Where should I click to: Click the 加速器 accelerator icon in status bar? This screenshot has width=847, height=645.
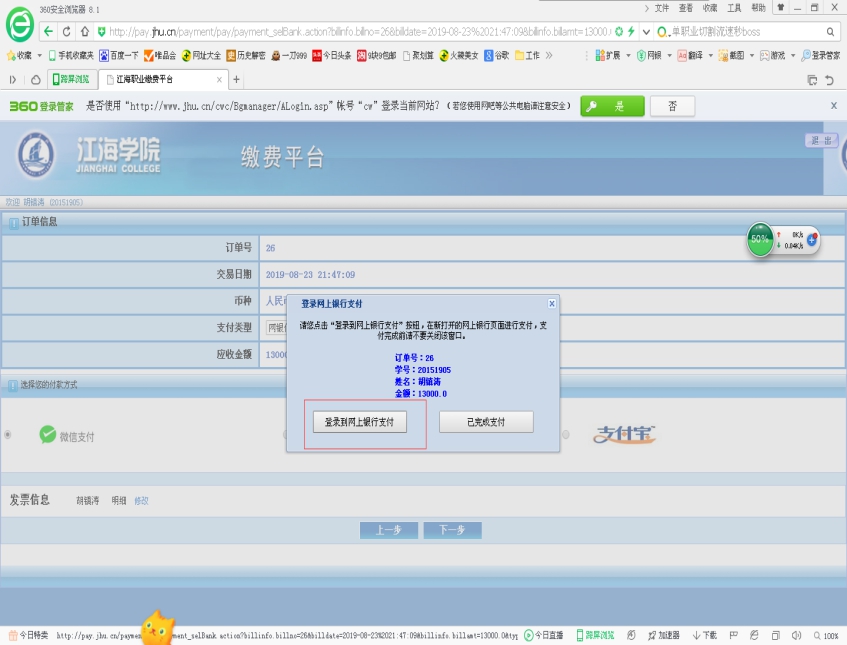click(x=663, y=635)
